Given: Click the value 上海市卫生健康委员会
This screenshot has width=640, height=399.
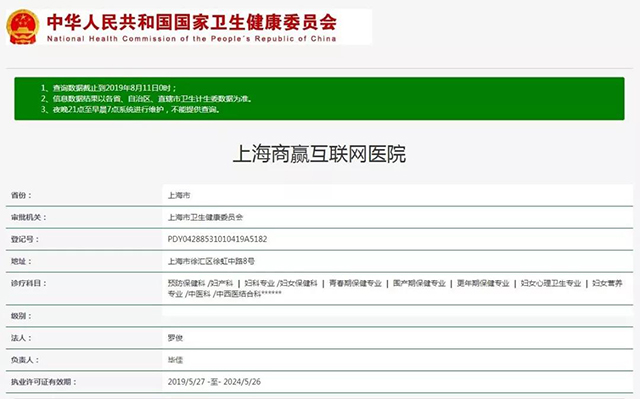Looking at the screenshot, I should pyautogui.click(x=205, y=217).
